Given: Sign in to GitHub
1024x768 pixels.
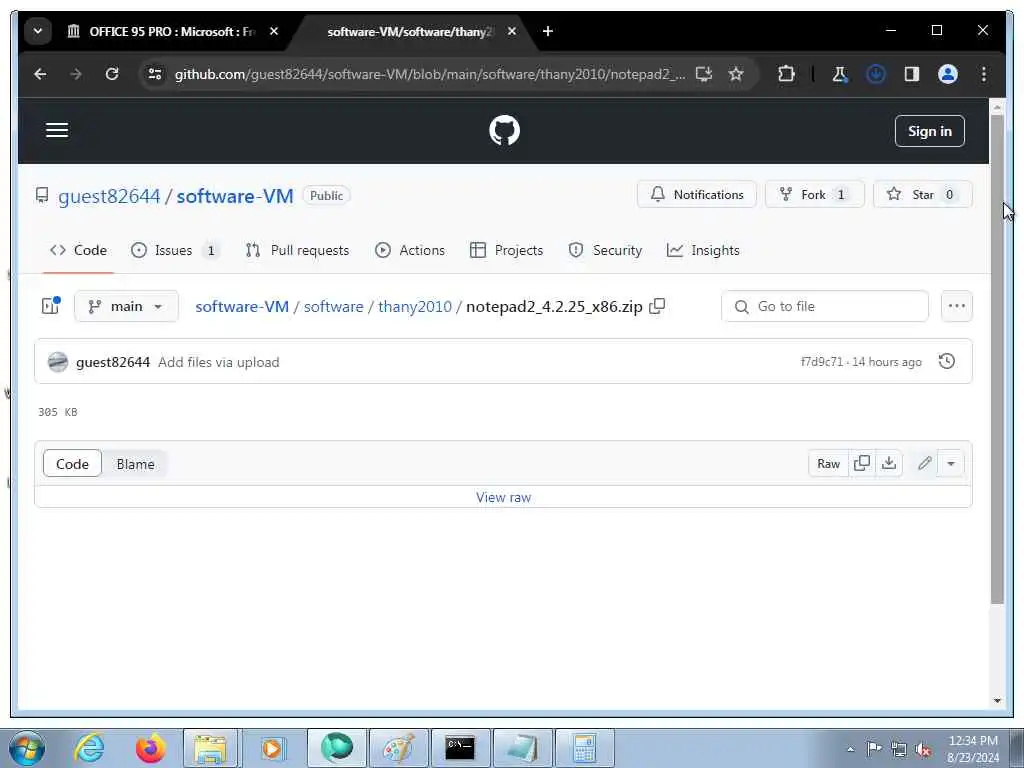Looking at the screenshot, I should pos(929,131).
